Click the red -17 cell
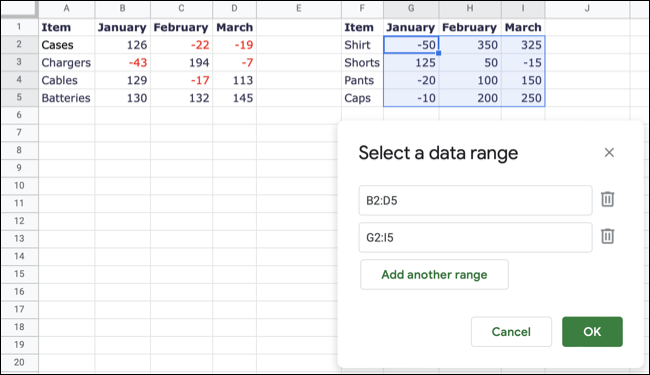The image size is (650, 375). tap(181, 80)
